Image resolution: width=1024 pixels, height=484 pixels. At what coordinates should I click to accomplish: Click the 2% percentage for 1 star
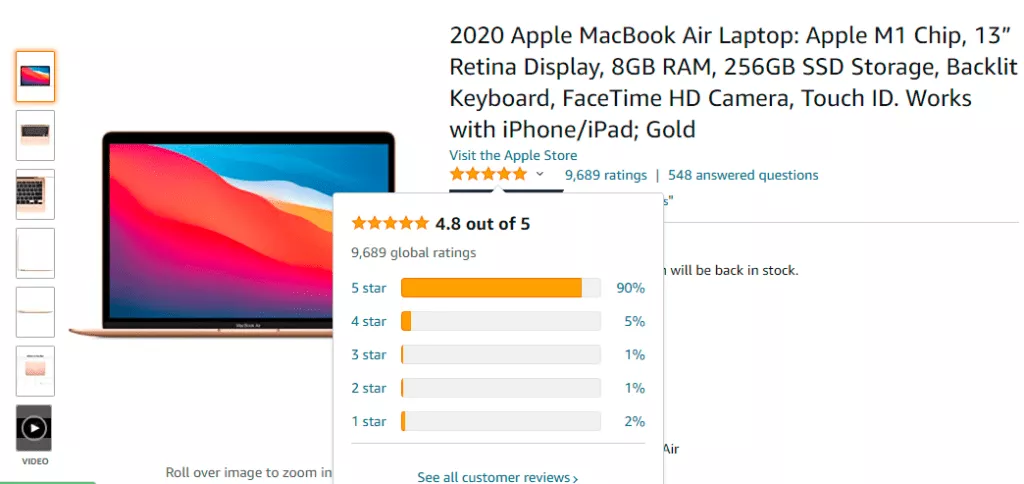(x=634, y=421)
